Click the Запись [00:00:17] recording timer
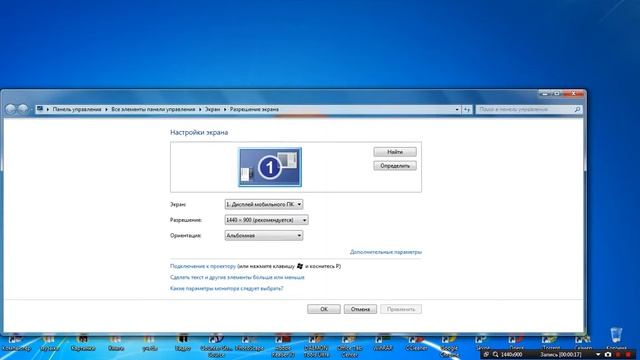 tap(561, 355)
